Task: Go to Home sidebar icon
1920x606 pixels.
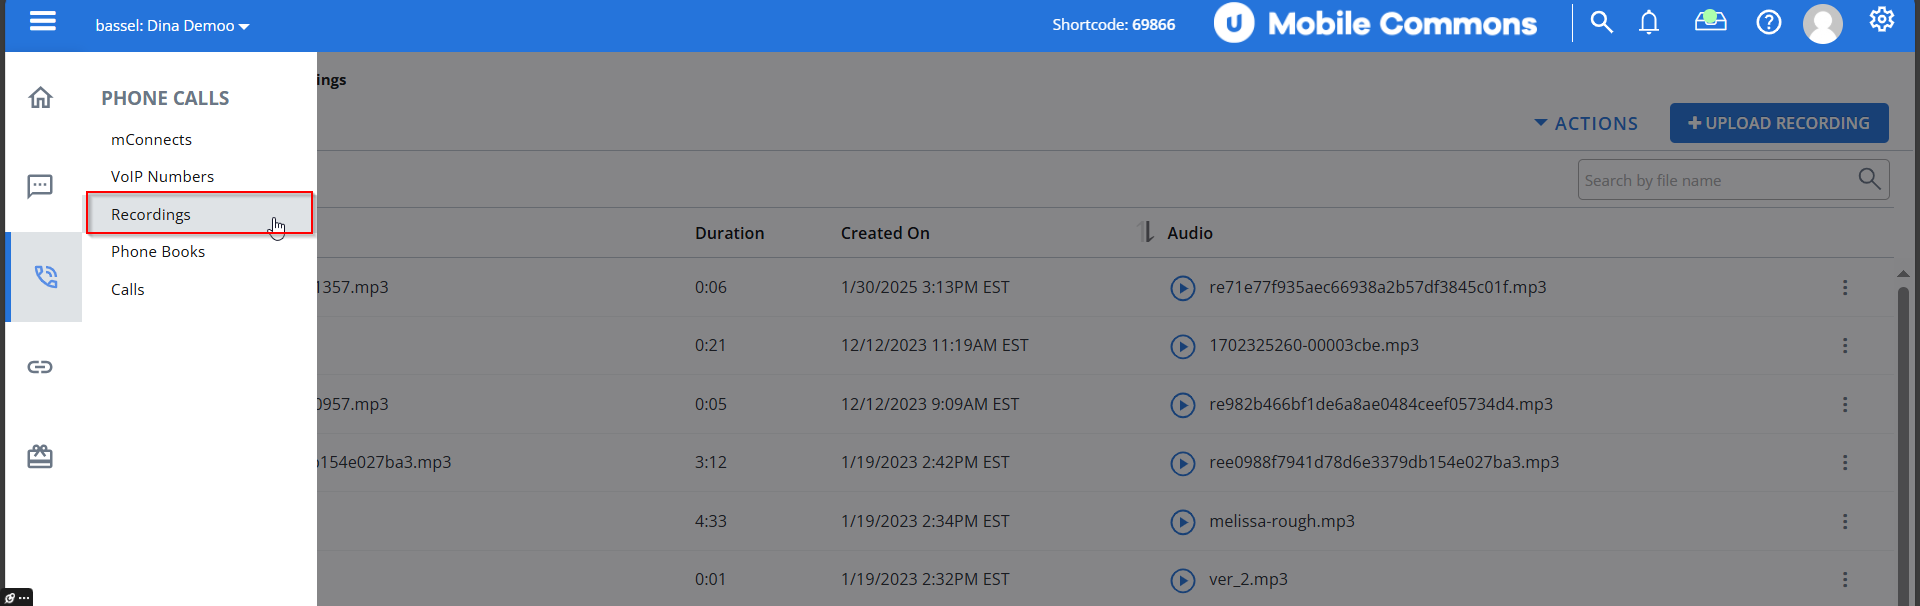Action: pyautogui.click(x=40, y=97)
